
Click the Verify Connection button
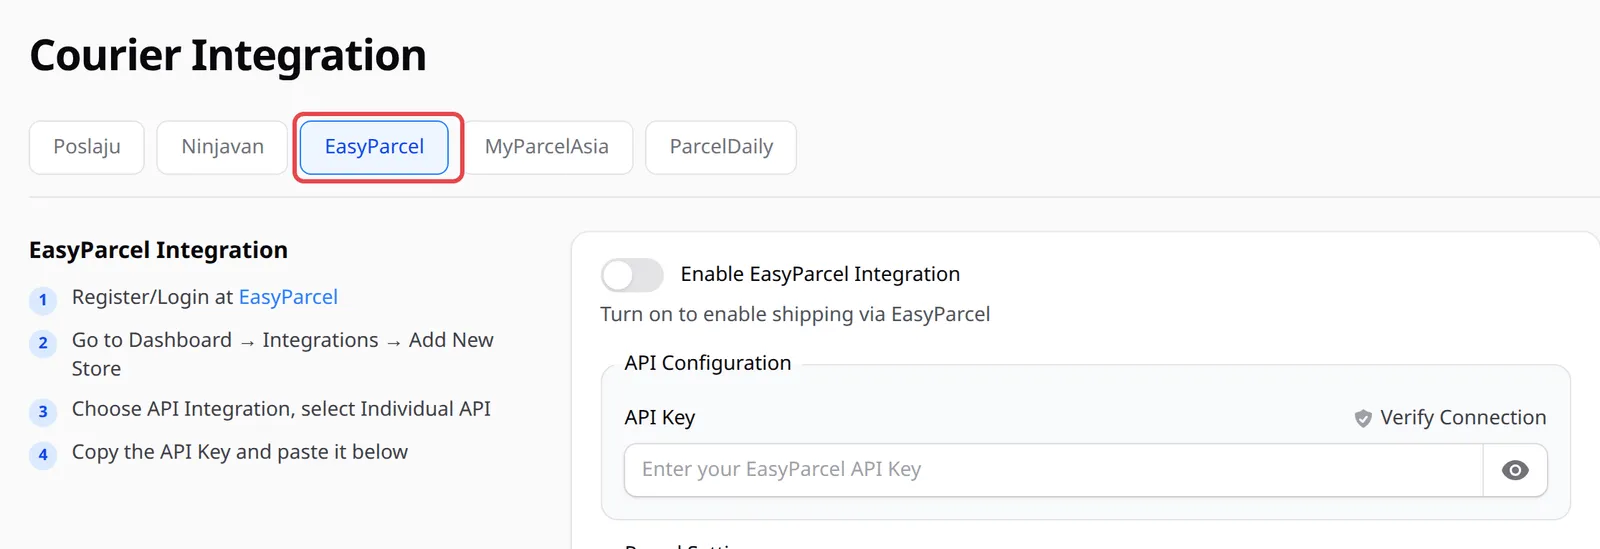(x=1450, y=418)
